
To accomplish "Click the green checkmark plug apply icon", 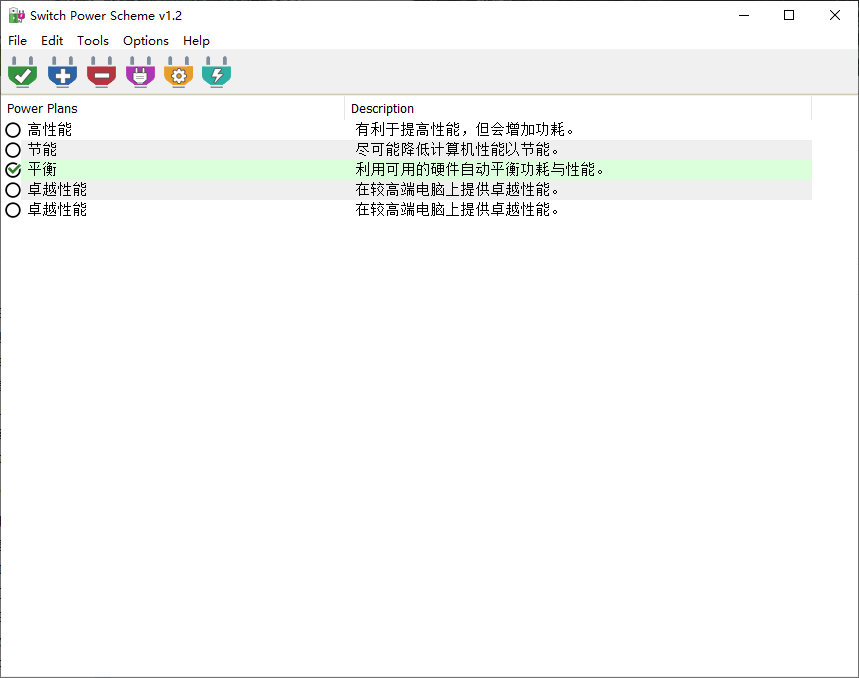I will [22, 72].
